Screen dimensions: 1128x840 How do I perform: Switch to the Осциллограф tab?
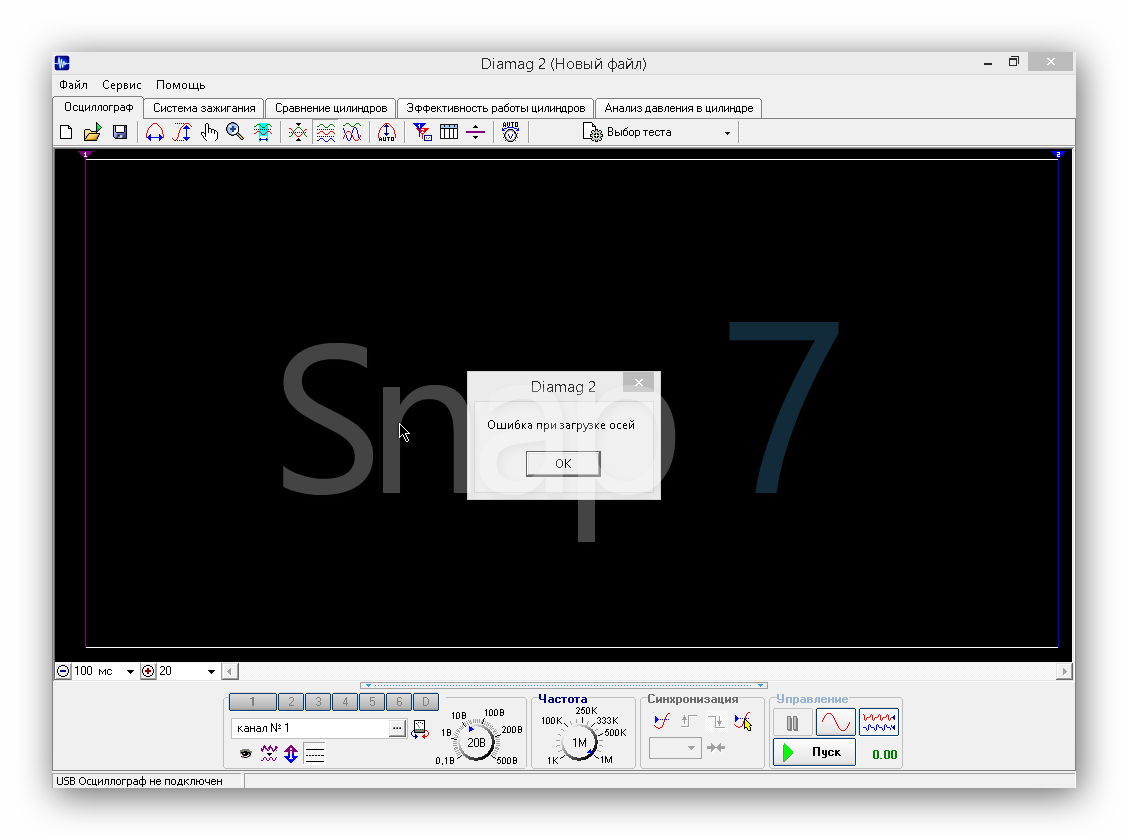click(x=99, y=107)
